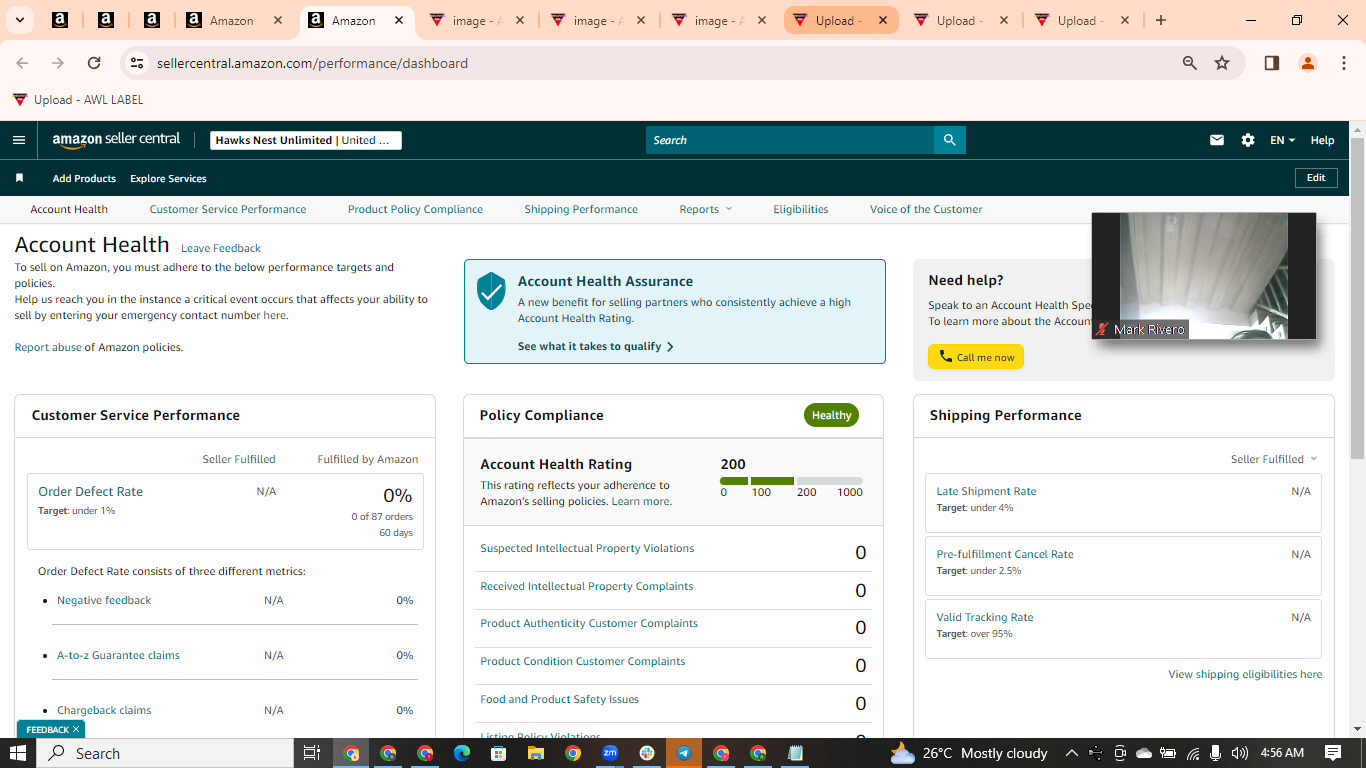The image size is (1366, 768).
Task: Open Telegram from the taskbar
Action: (x=684, y=753)
